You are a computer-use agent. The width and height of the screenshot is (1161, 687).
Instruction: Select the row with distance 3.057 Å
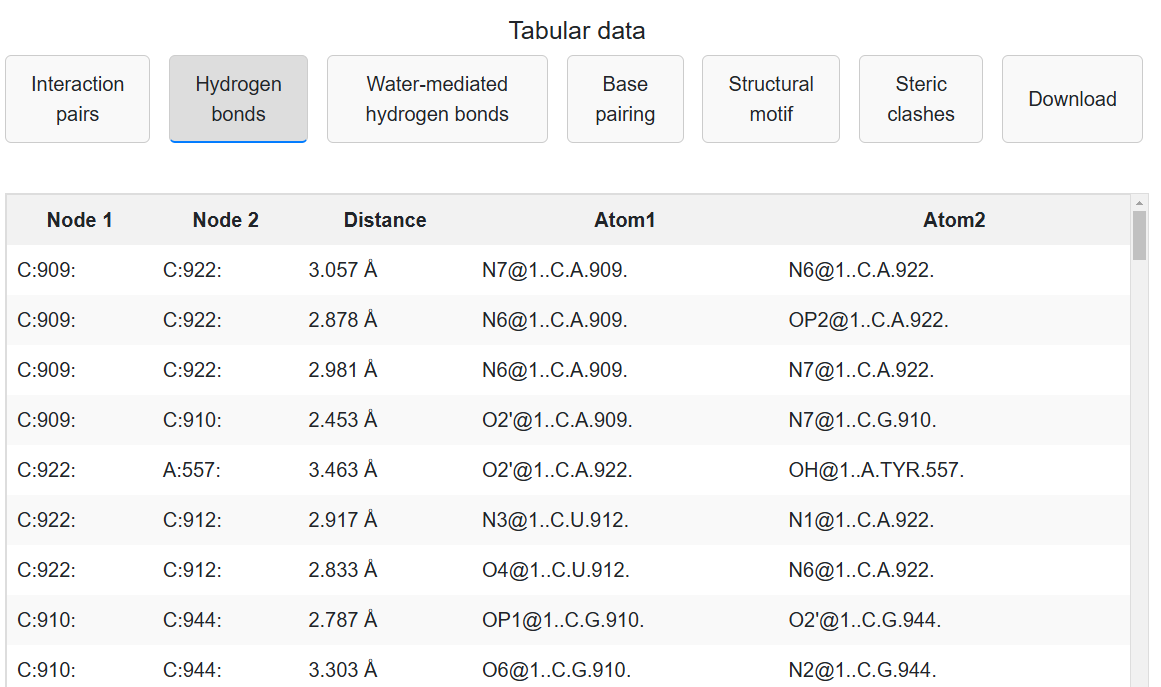(568, 270)
